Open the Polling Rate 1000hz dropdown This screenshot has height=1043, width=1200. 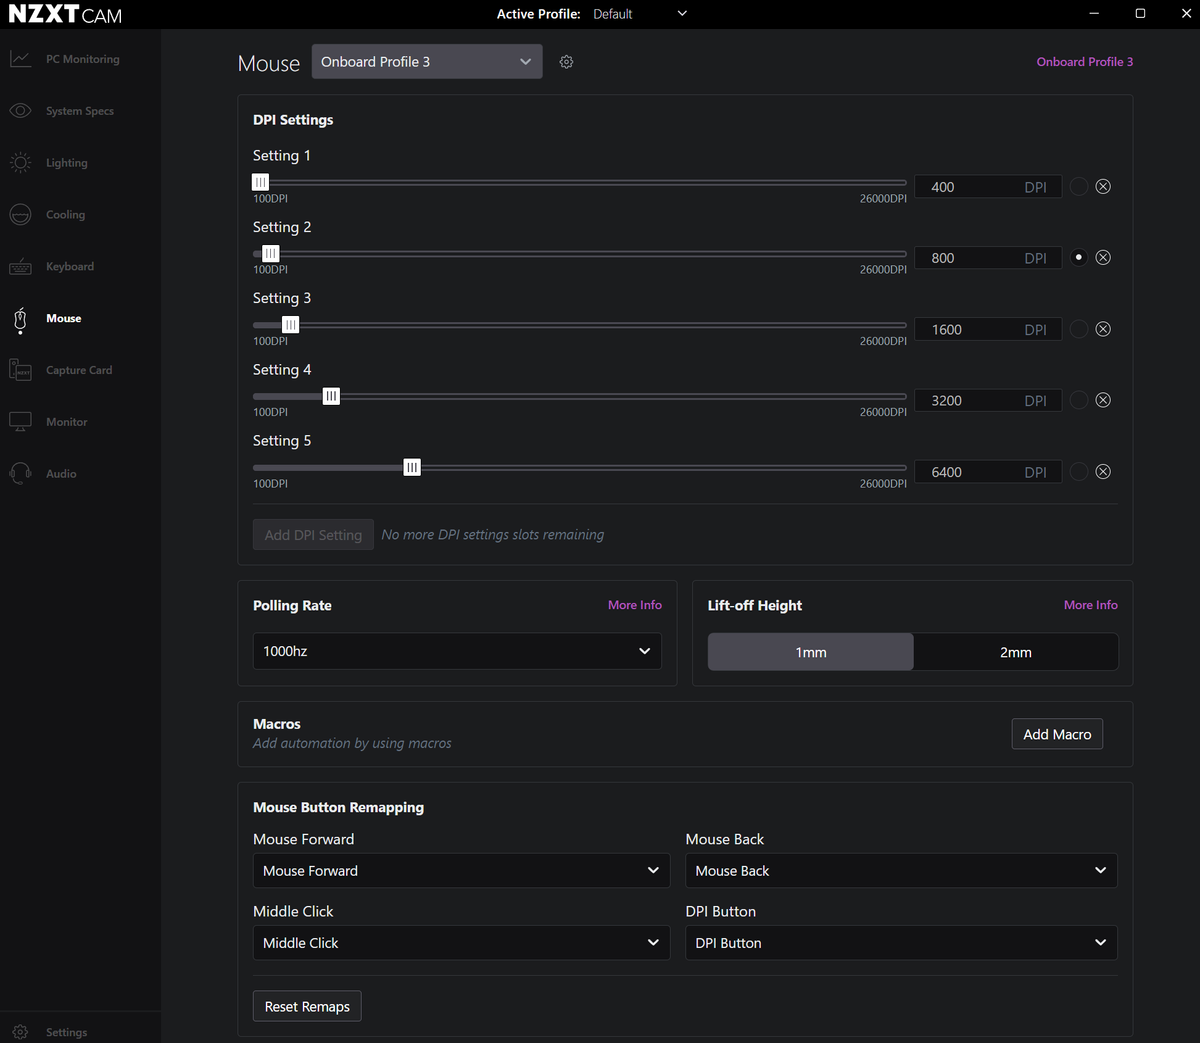tap(457, 651)
